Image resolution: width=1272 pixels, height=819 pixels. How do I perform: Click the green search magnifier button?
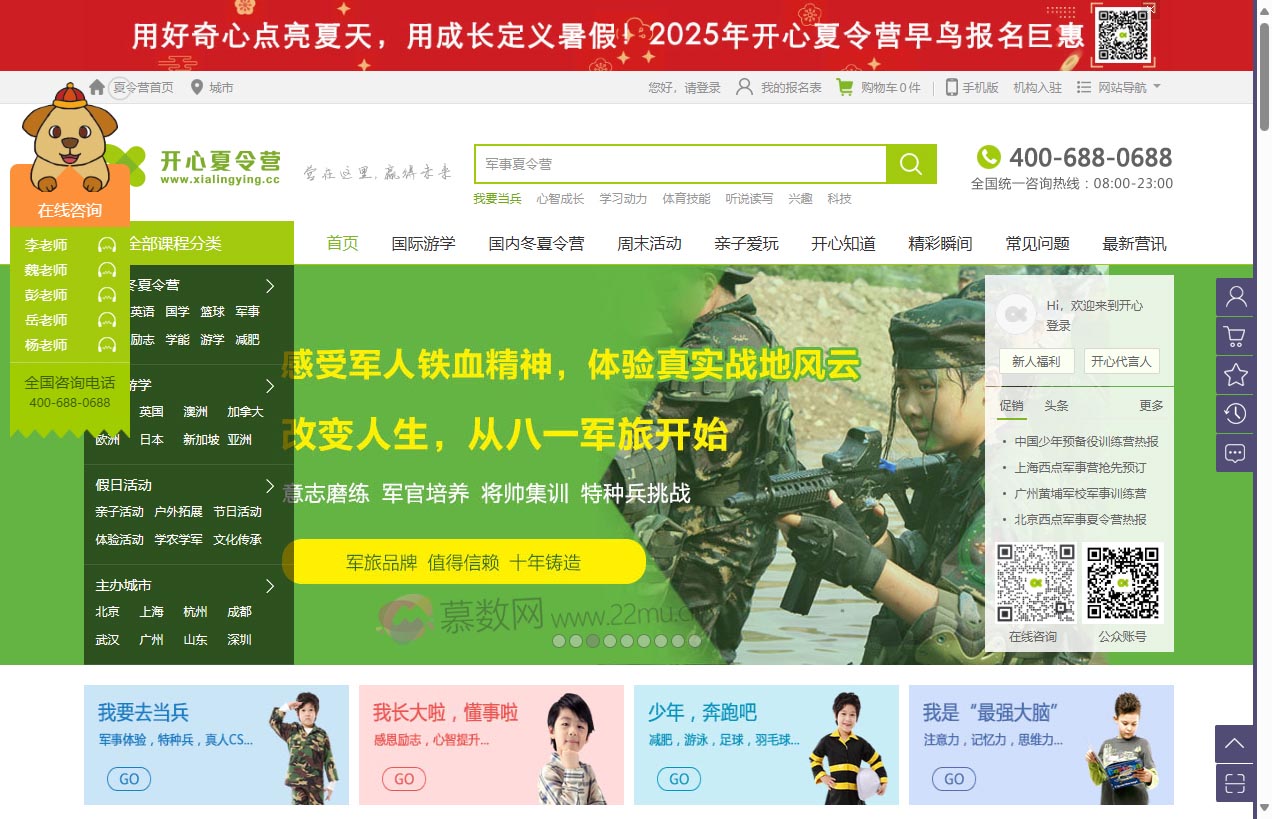tap(911, 163)
